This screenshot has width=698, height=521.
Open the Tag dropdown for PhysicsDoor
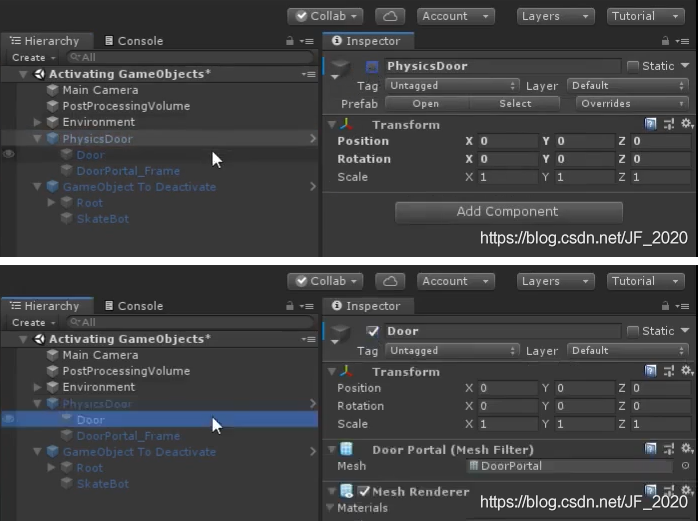click(x=452, y=85)
